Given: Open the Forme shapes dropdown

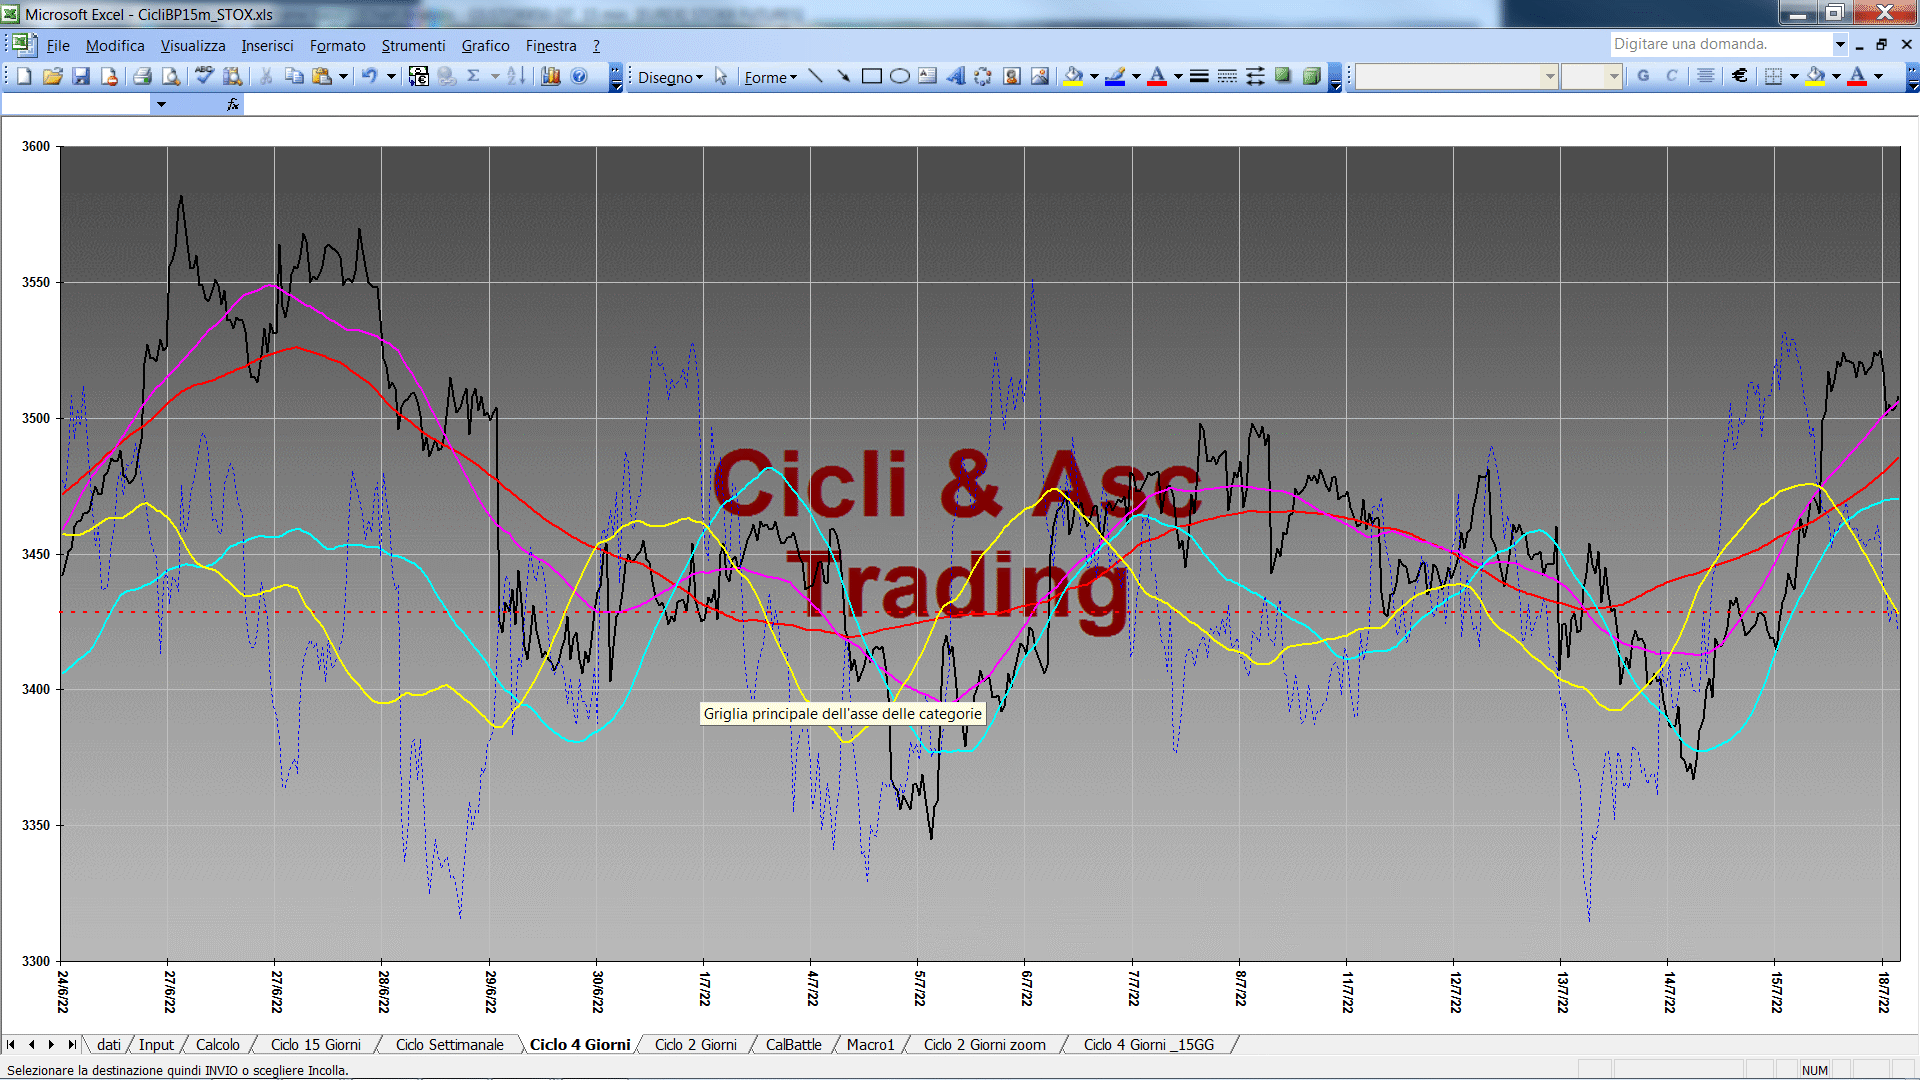Looking at the screenshot, I should coord(770,77).
